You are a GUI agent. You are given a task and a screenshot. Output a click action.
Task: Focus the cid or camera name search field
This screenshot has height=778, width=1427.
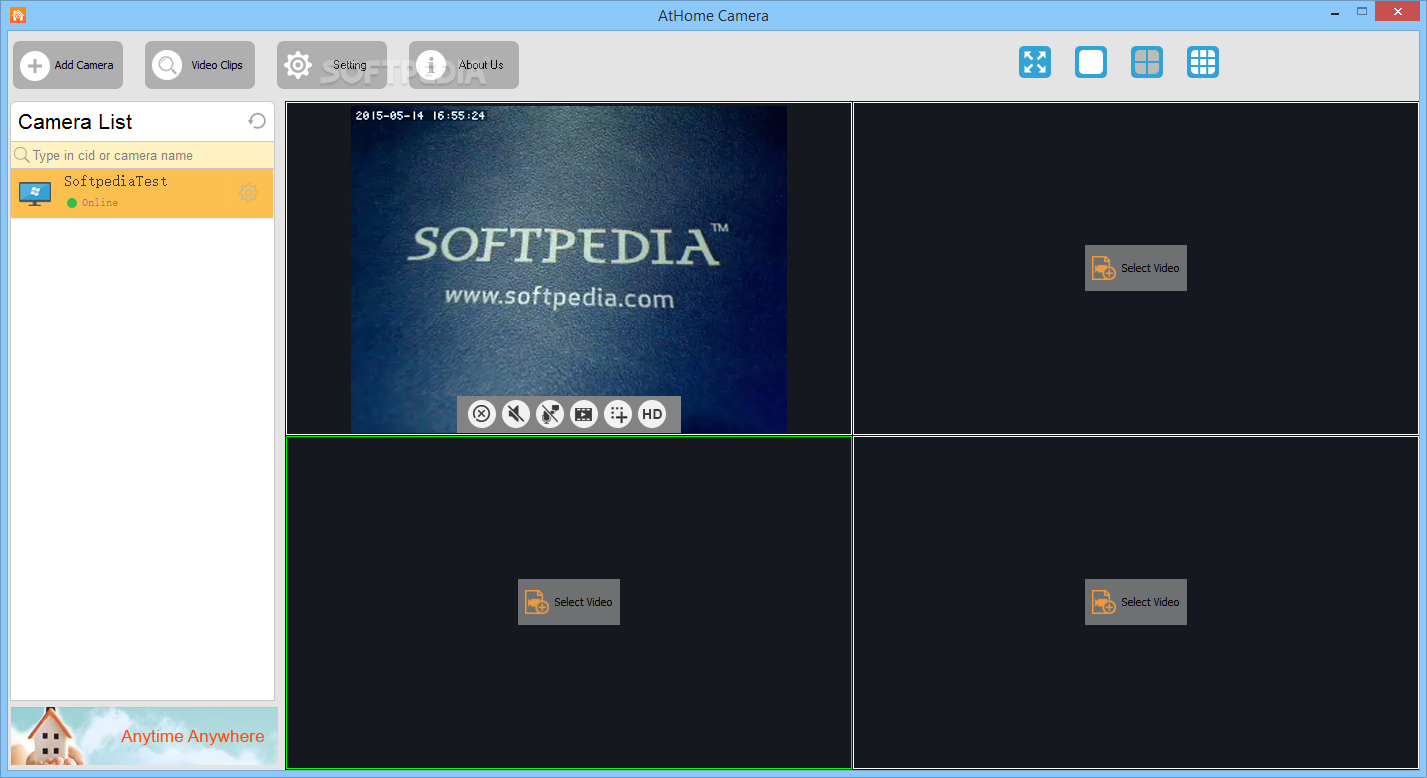142,155
